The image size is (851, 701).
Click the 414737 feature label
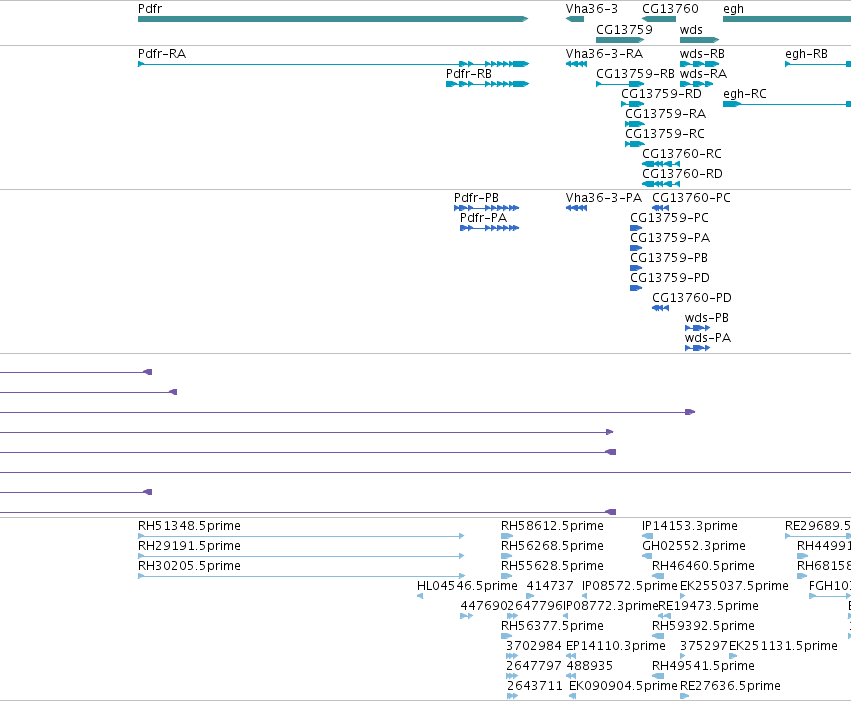coord(550,587)
